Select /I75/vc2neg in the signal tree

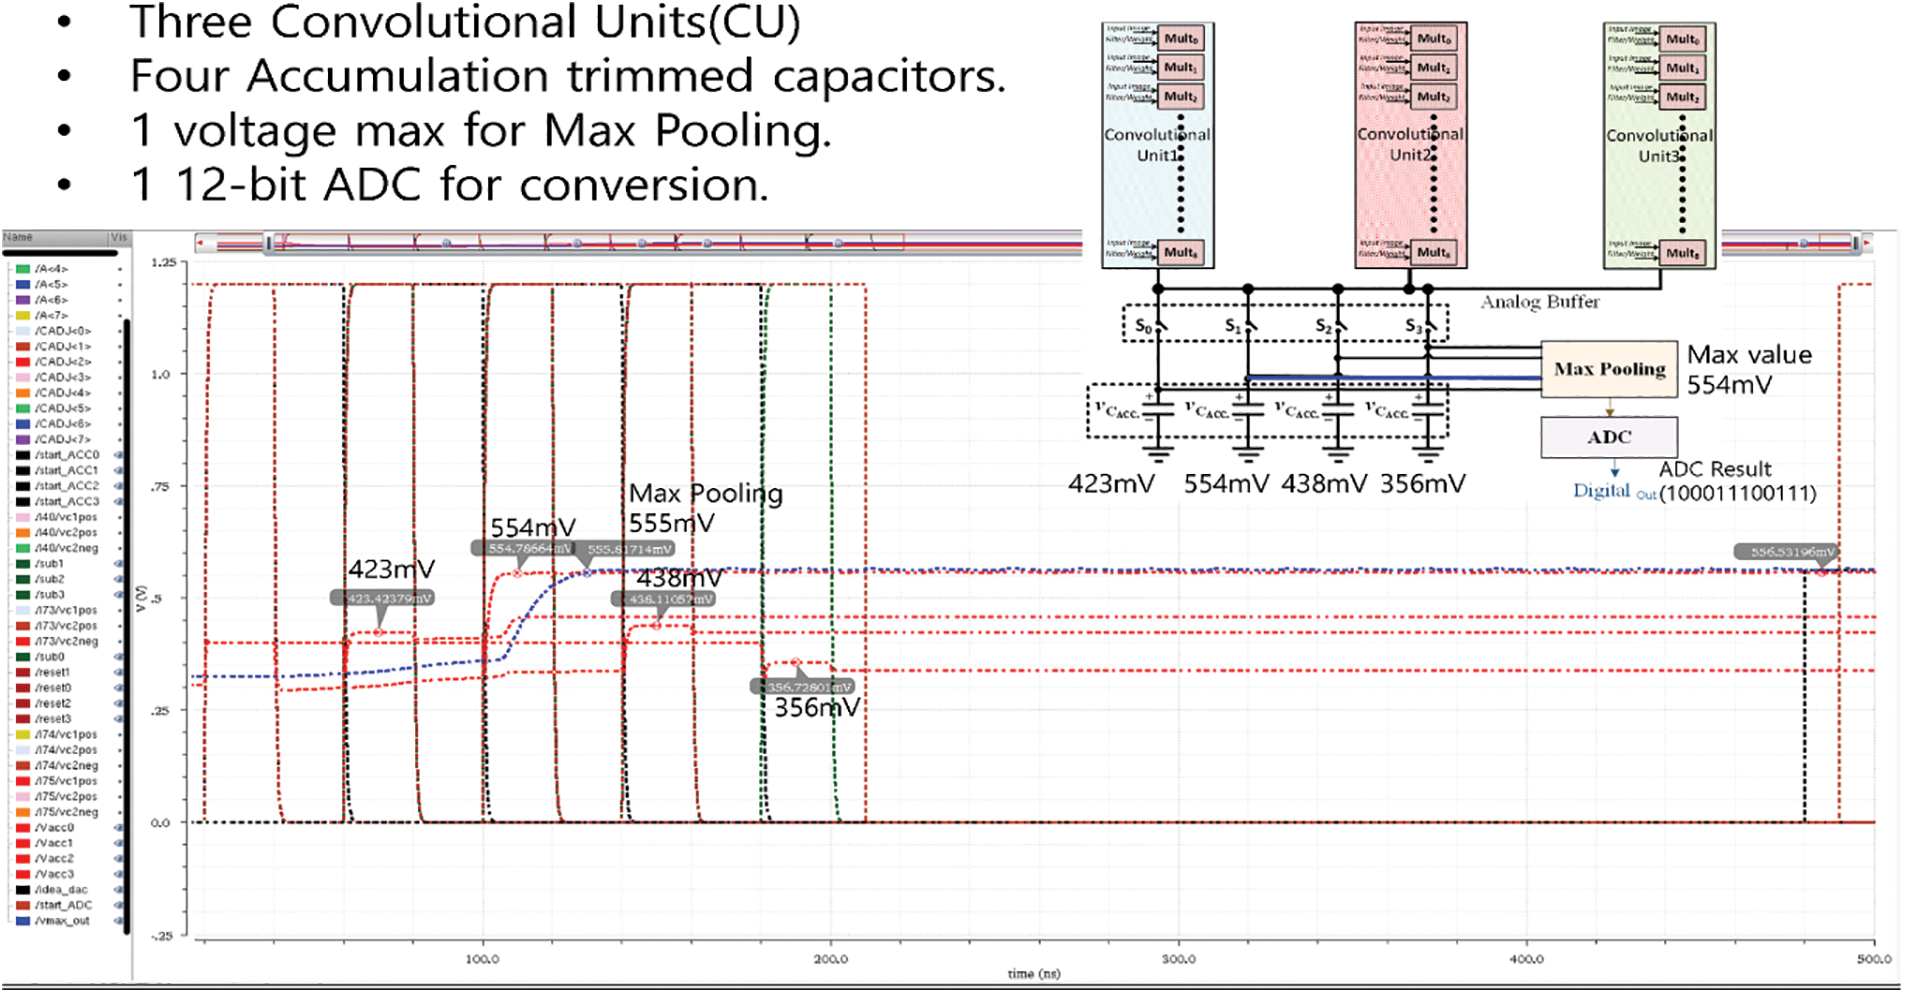click(66, 812)
